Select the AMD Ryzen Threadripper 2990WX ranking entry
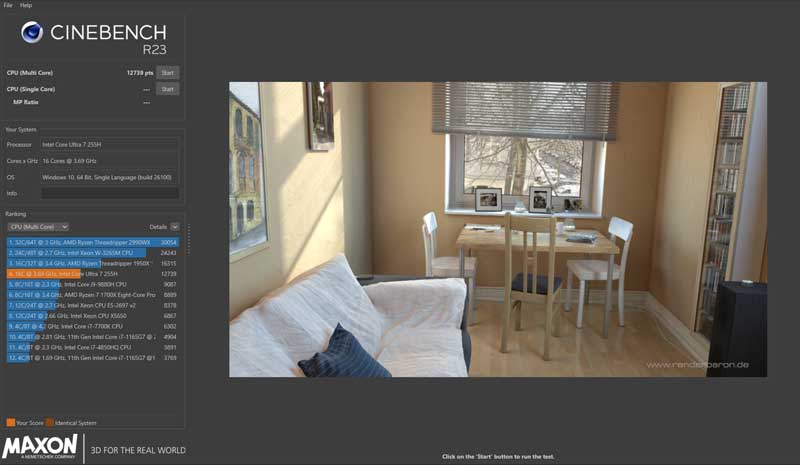 pos(92,242)
